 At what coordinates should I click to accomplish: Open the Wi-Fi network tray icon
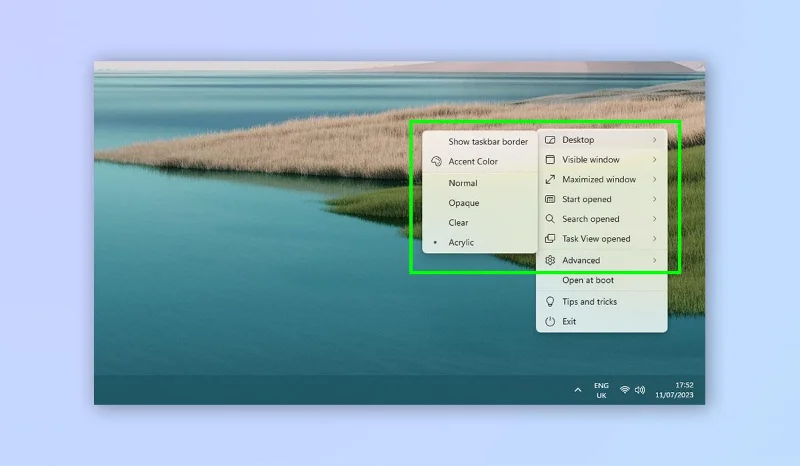[x=624, y=390]
